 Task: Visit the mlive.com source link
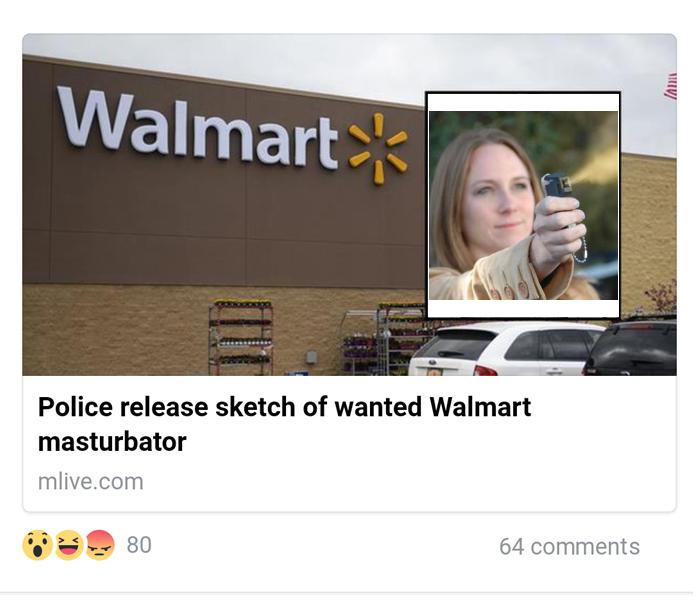[91, 482]
